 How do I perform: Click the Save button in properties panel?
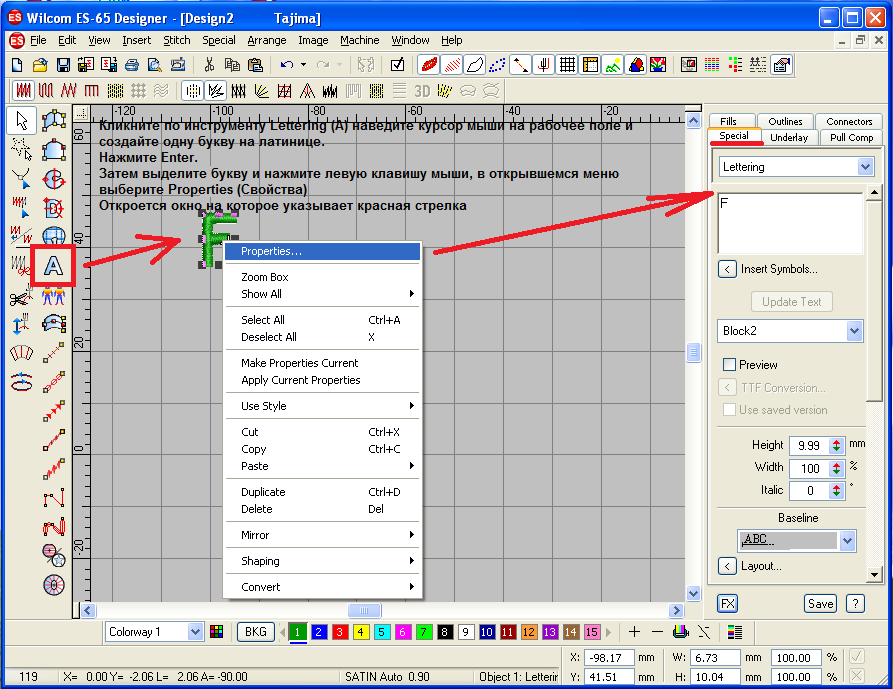pyautogui.click(x=820, y=603)
